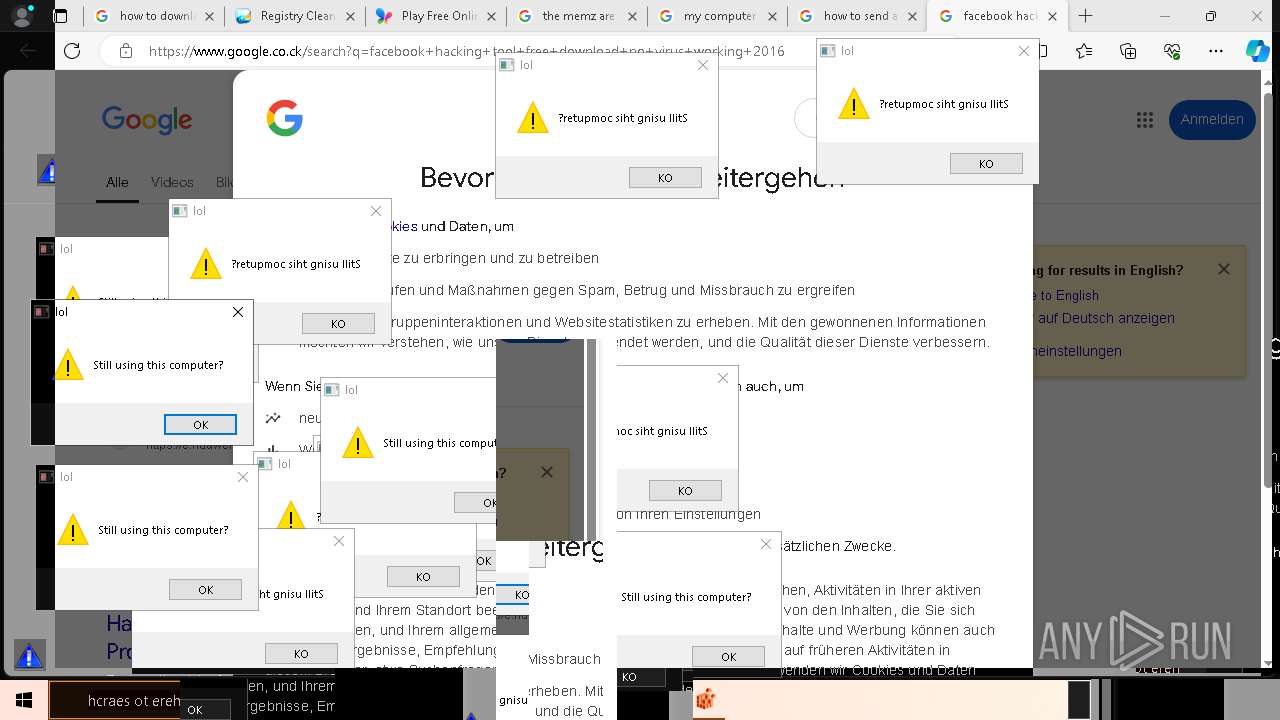This screenshot has width=1280, height=720.
Task: Open the Edge profile icon
Action: coord(24,16)
